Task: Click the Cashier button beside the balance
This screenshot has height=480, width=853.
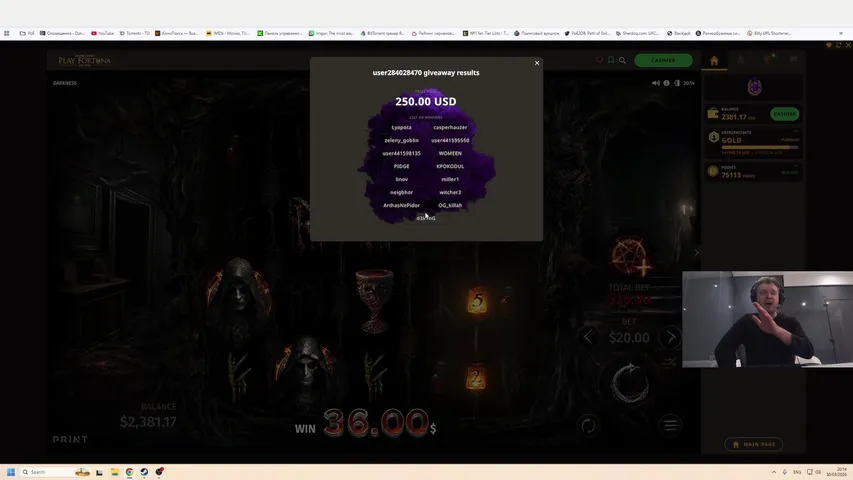Action: pos(784,114)
